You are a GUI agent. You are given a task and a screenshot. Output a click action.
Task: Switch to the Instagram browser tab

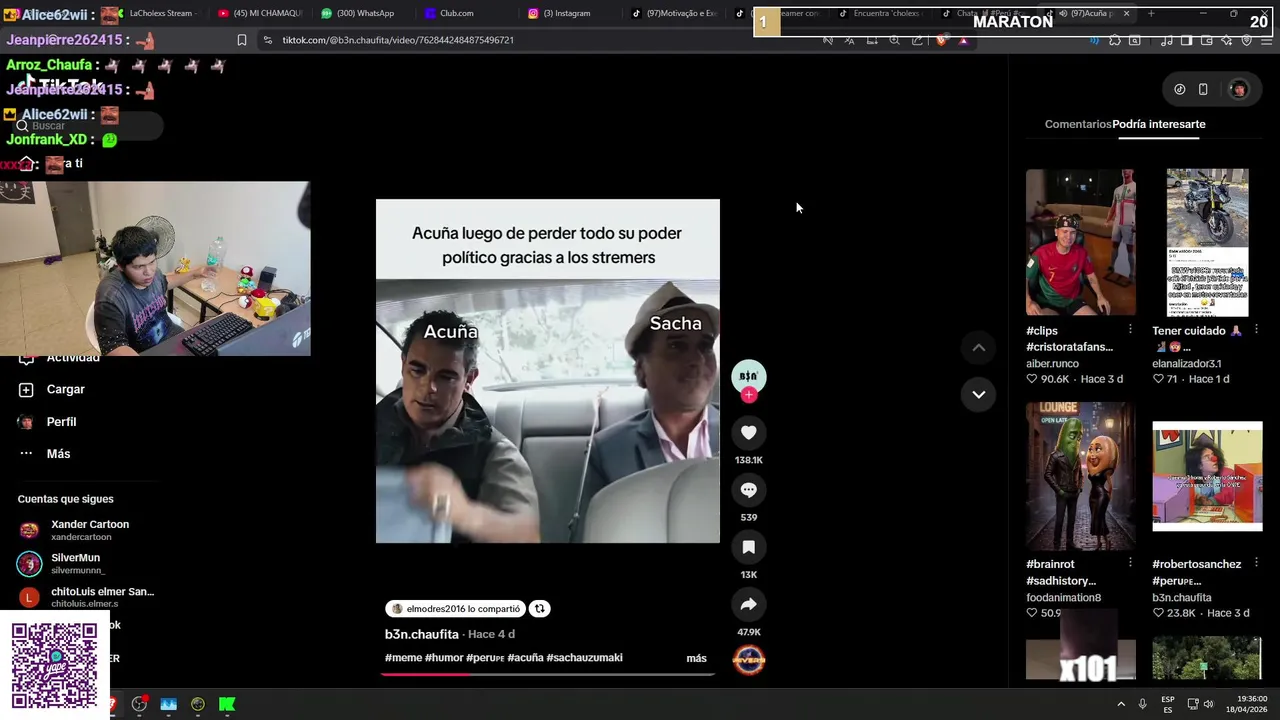pos(565,13)
